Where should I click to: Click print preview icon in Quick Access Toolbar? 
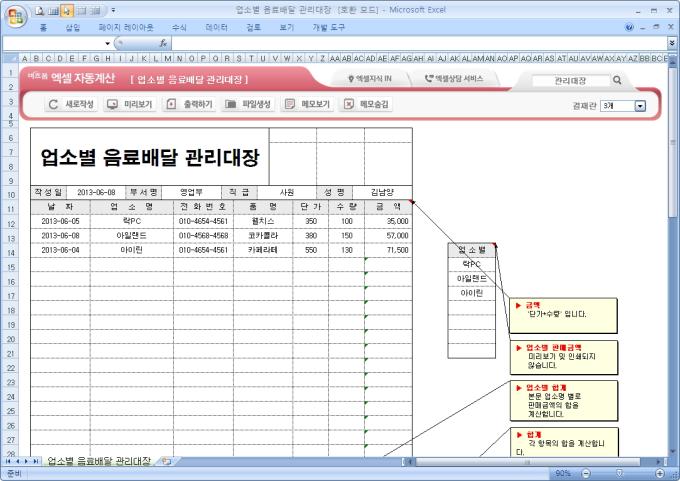(x=40, y=10)
